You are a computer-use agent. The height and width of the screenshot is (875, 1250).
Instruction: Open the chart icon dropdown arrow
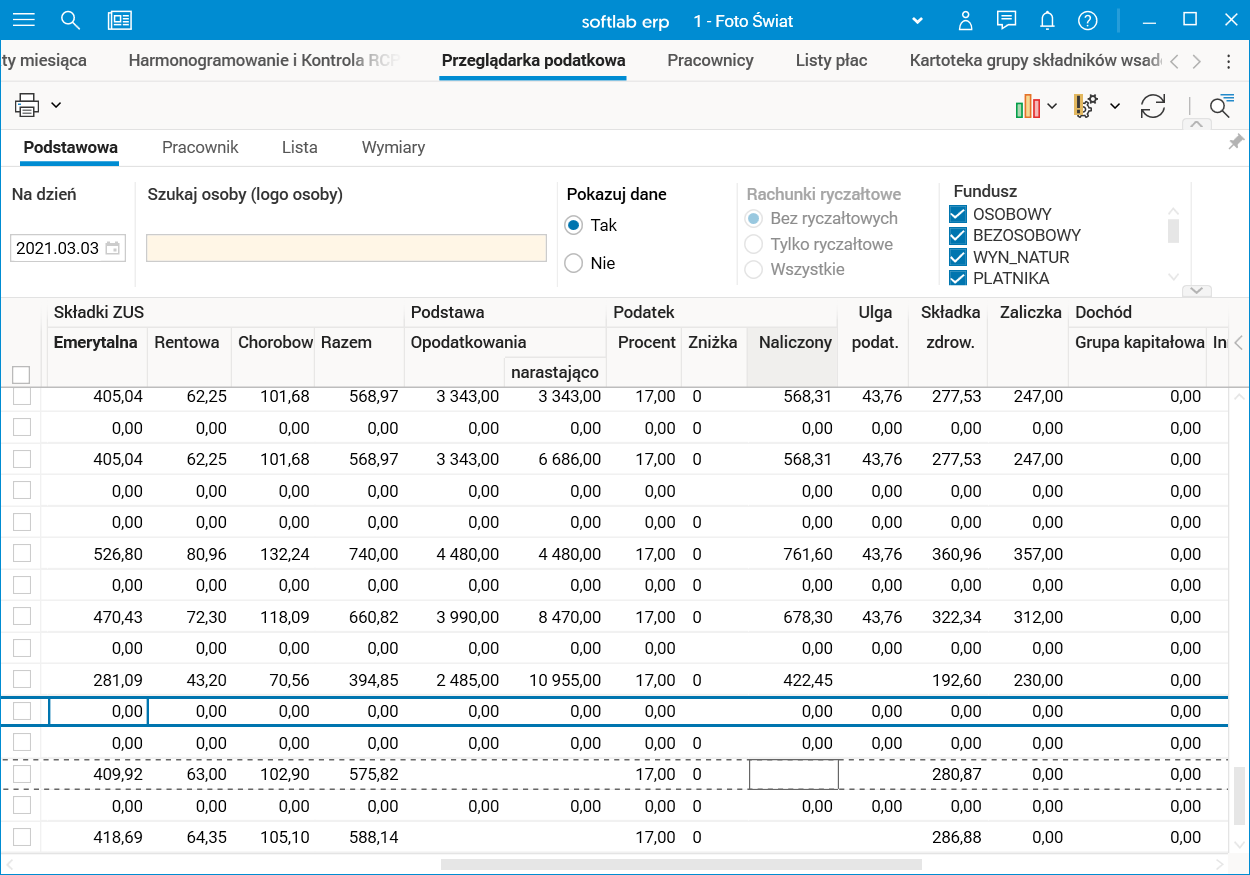pos(1052,106)
